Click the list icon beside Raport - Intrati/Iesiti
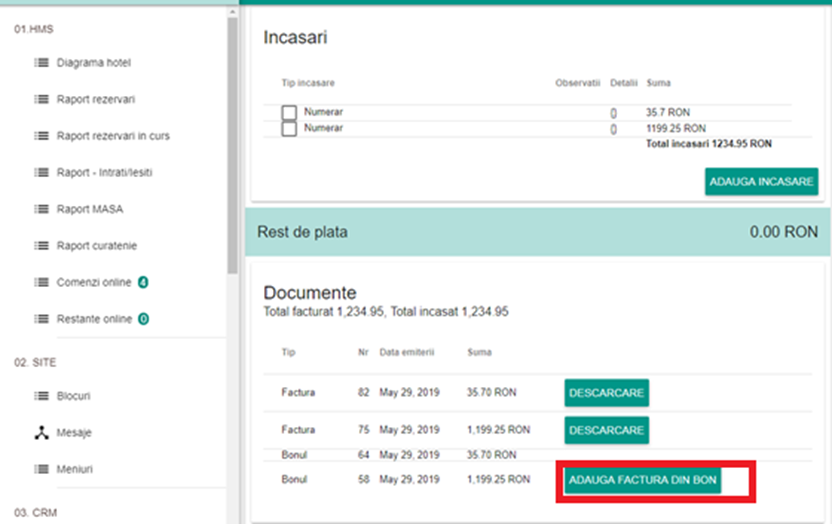The width and height of the screenshot is (832, 524). tap(41, 172)
